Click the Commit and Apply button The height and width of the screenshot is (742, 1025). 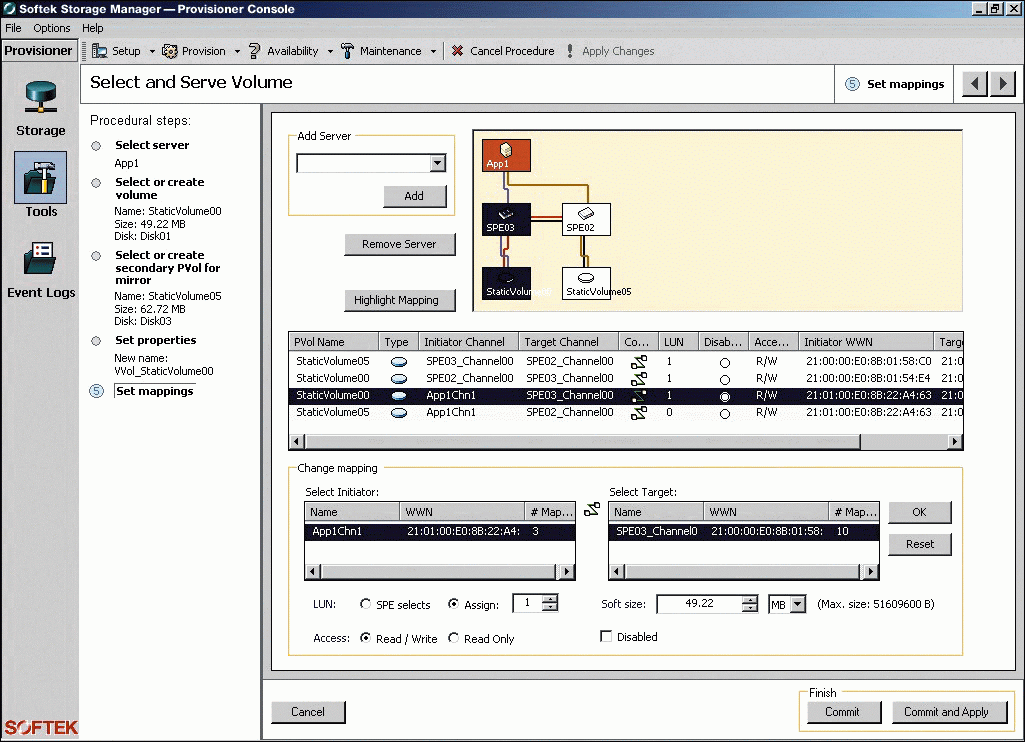pos(949,712)
